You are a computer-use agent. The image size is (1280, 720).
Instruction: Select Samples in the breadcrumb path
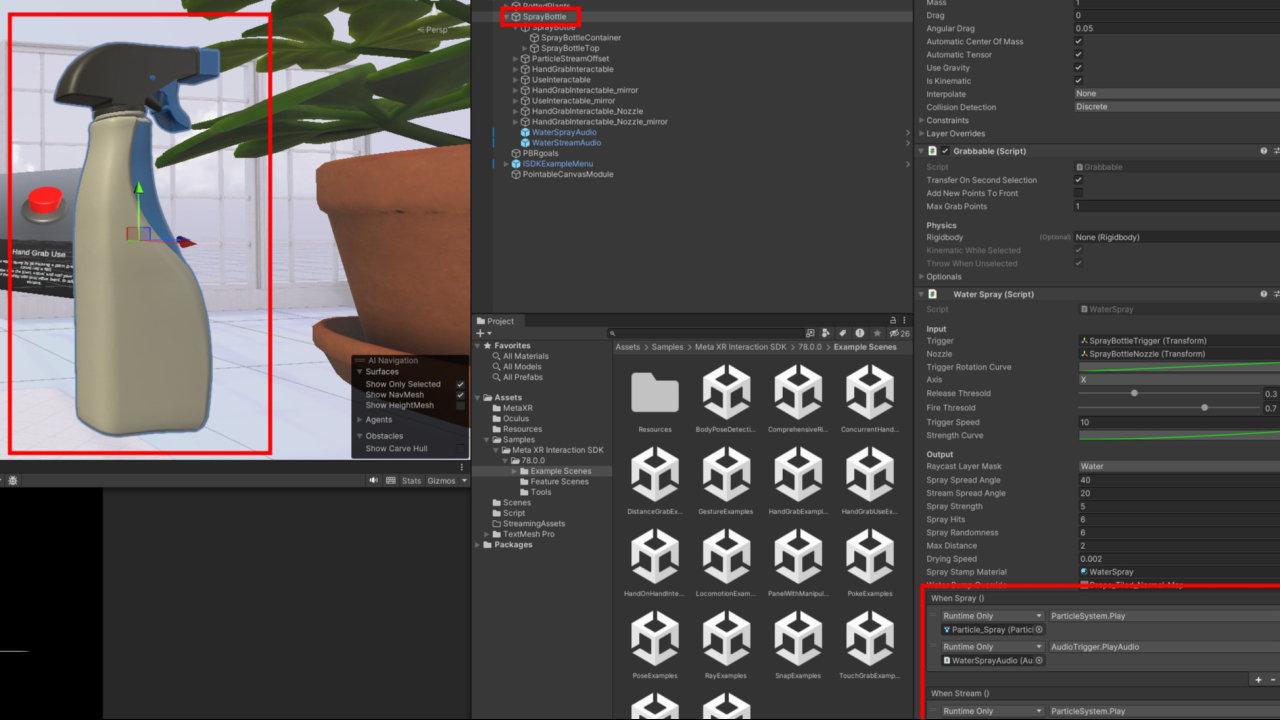pyautogui.click(x=666, y=347)
